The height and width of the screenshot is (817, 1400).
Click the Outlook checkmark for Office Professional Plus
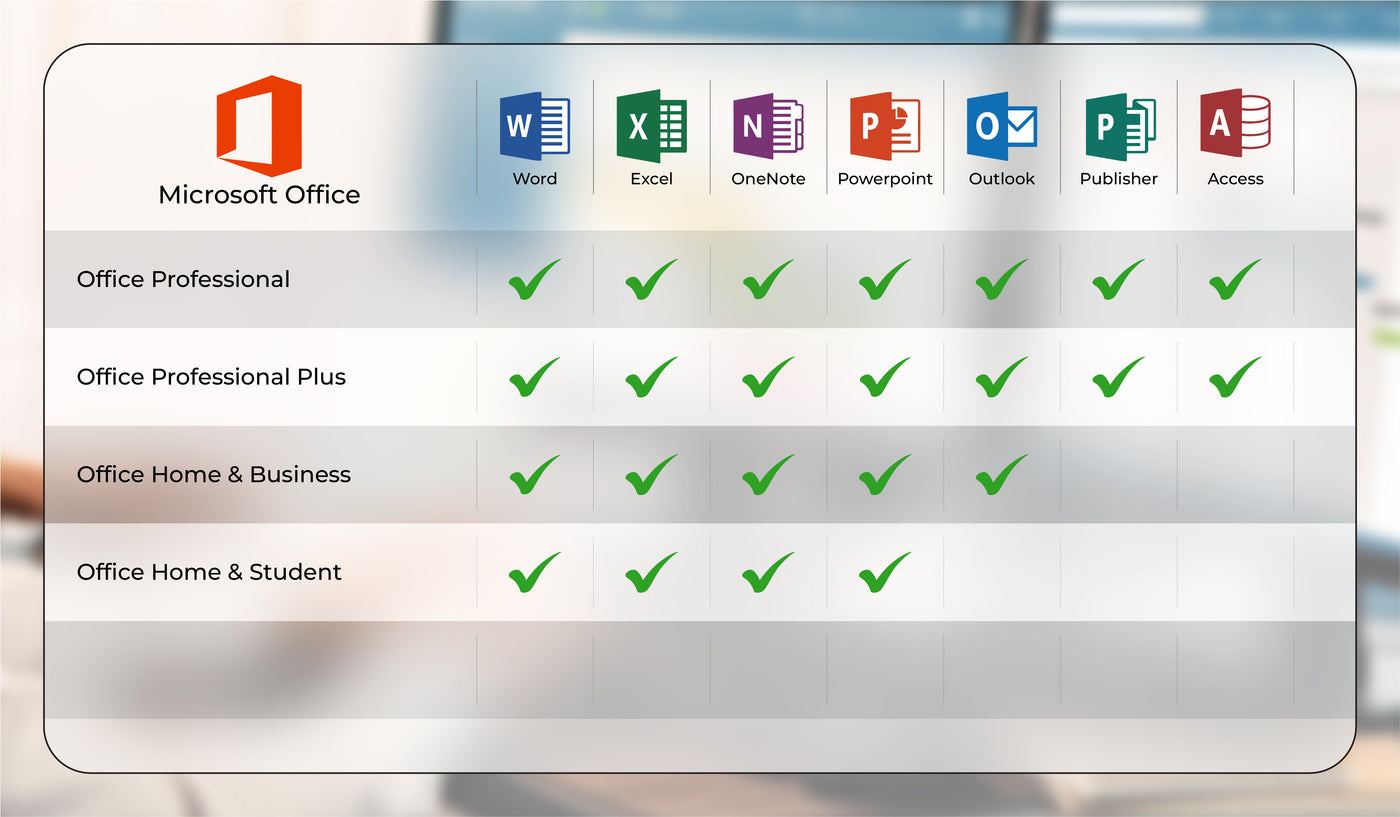pyautogui.click(x=1002, y=377)
